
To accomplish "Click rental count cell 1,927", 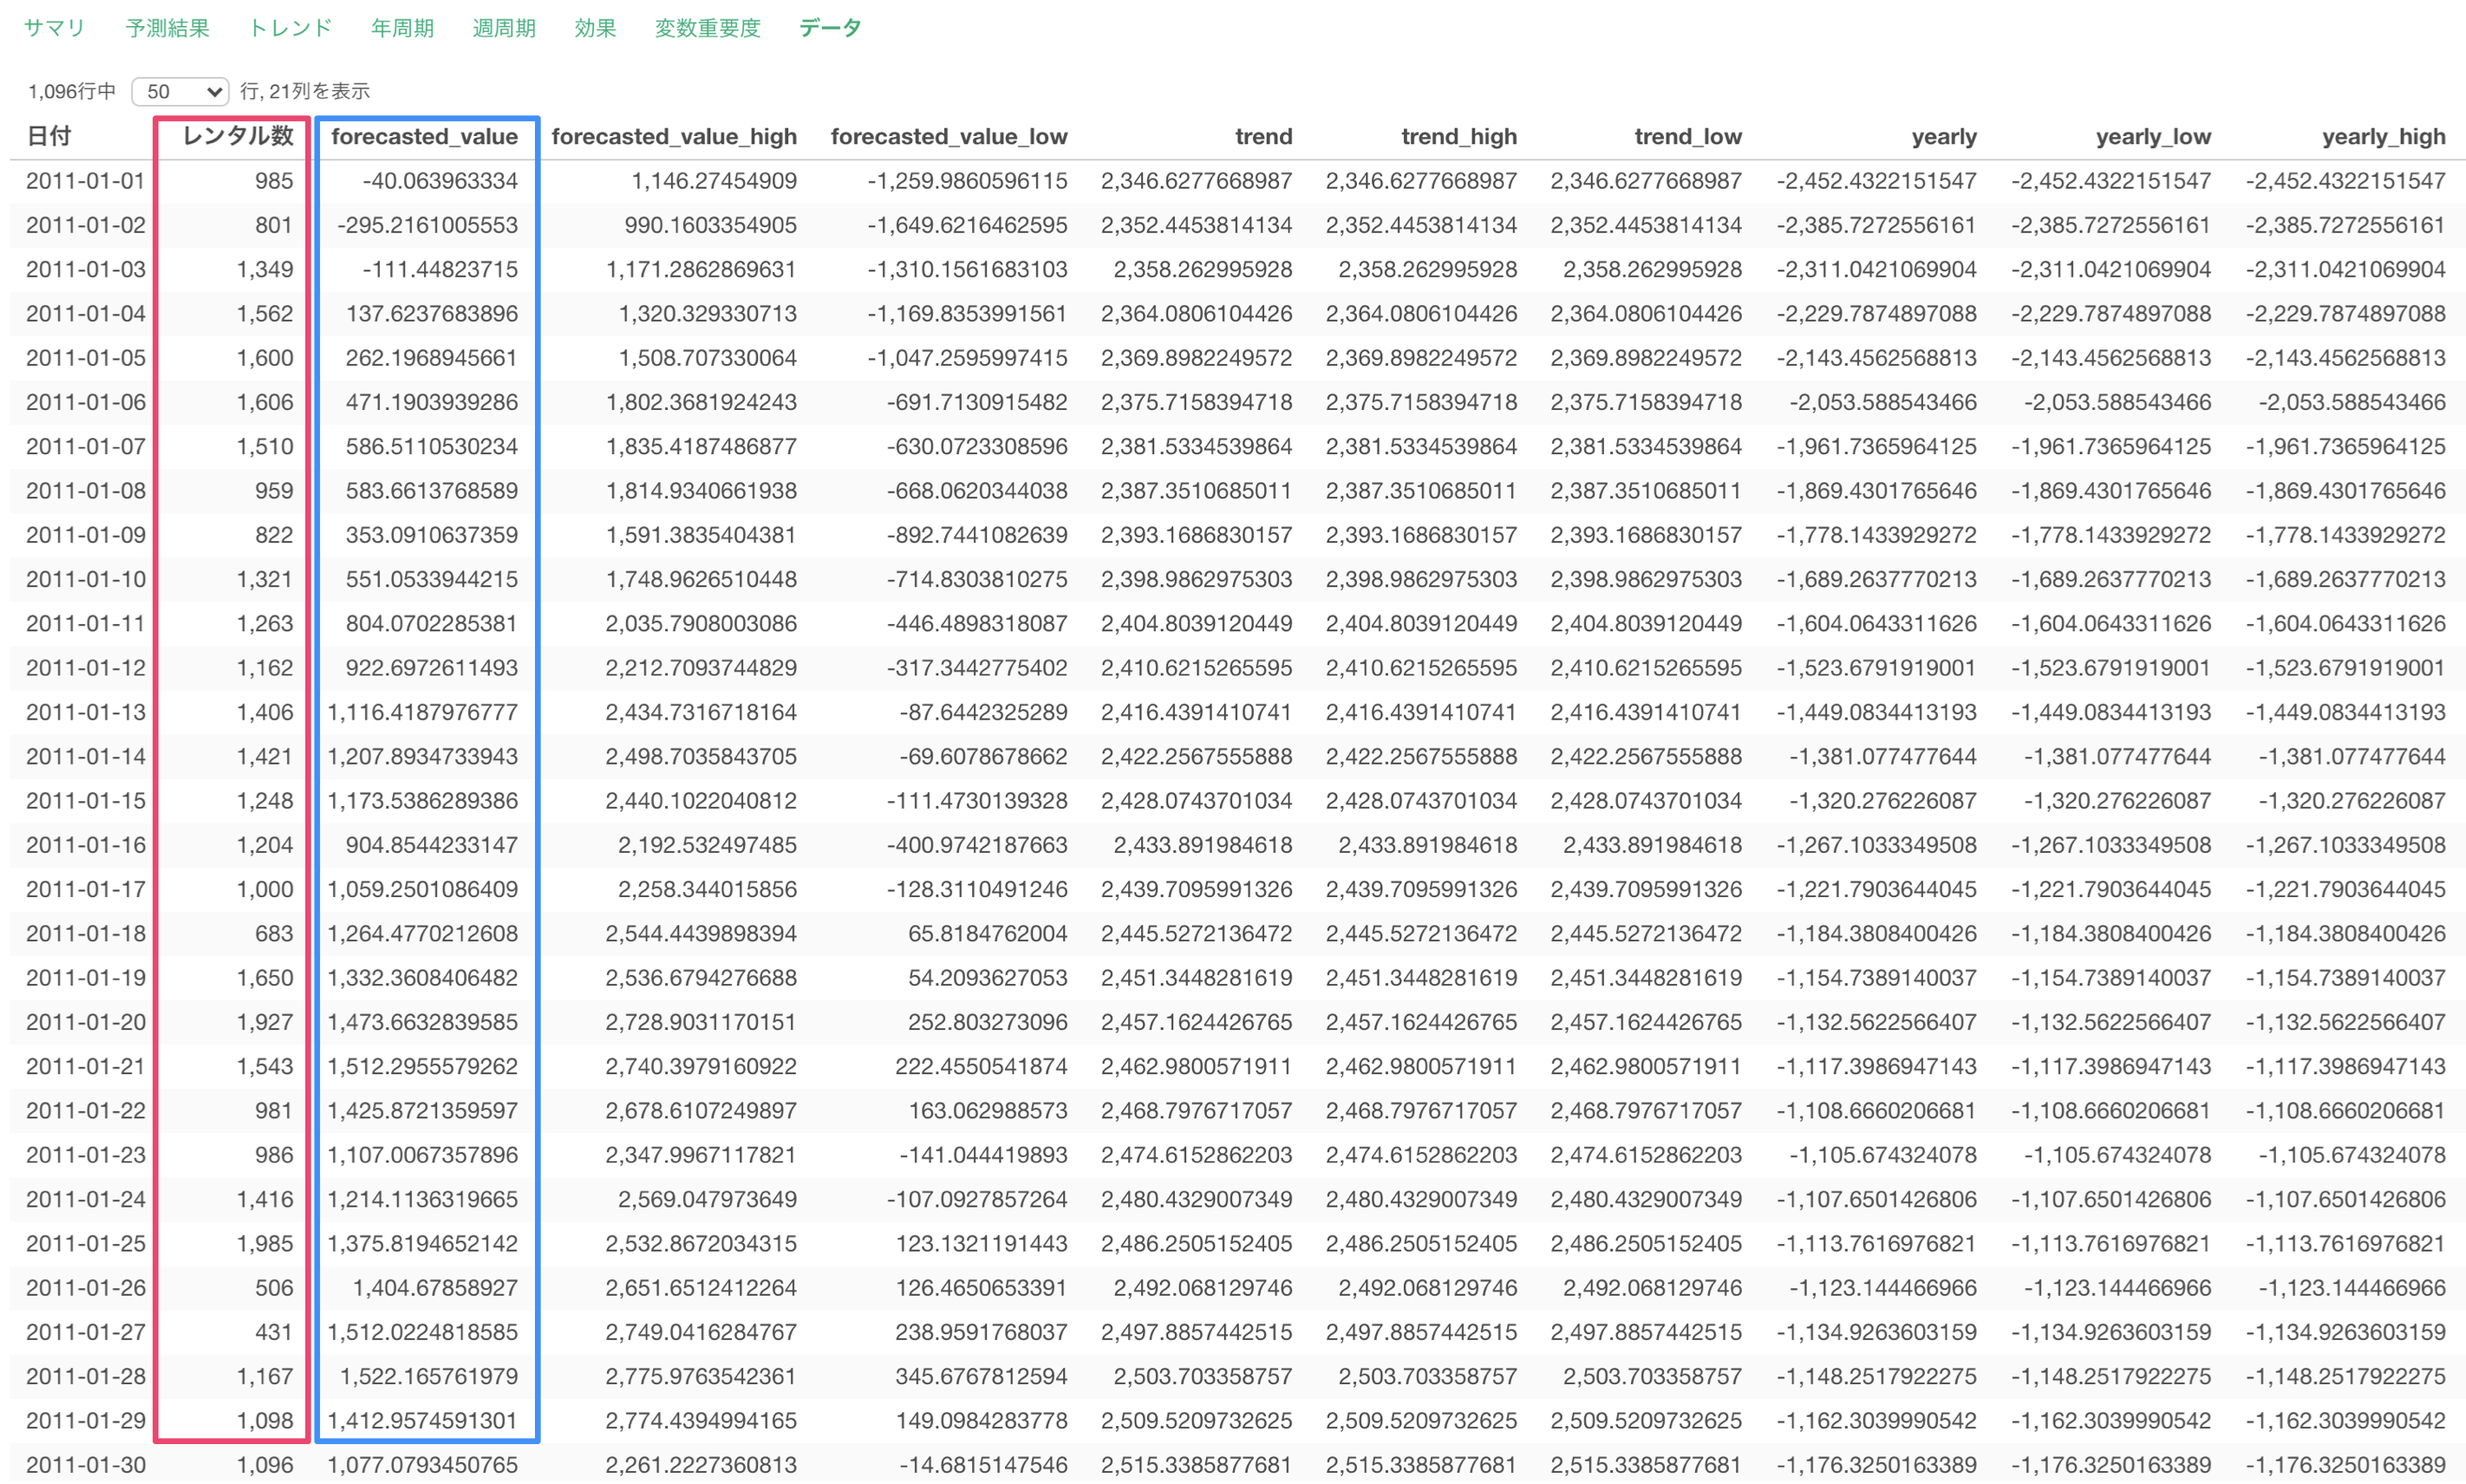I will pyautogui.click(x=265, y=1022).
